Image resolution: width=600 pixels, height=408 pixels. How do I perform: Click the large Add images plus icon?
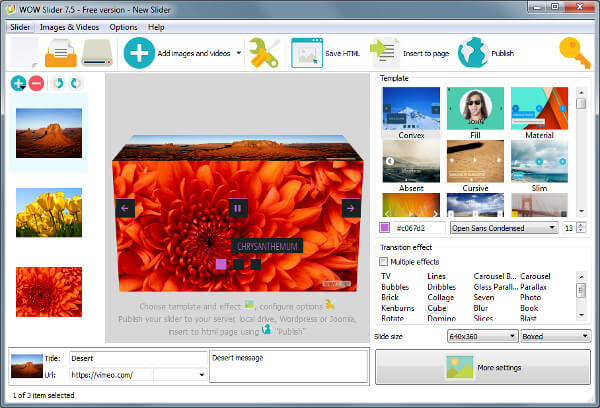point(140,53)
